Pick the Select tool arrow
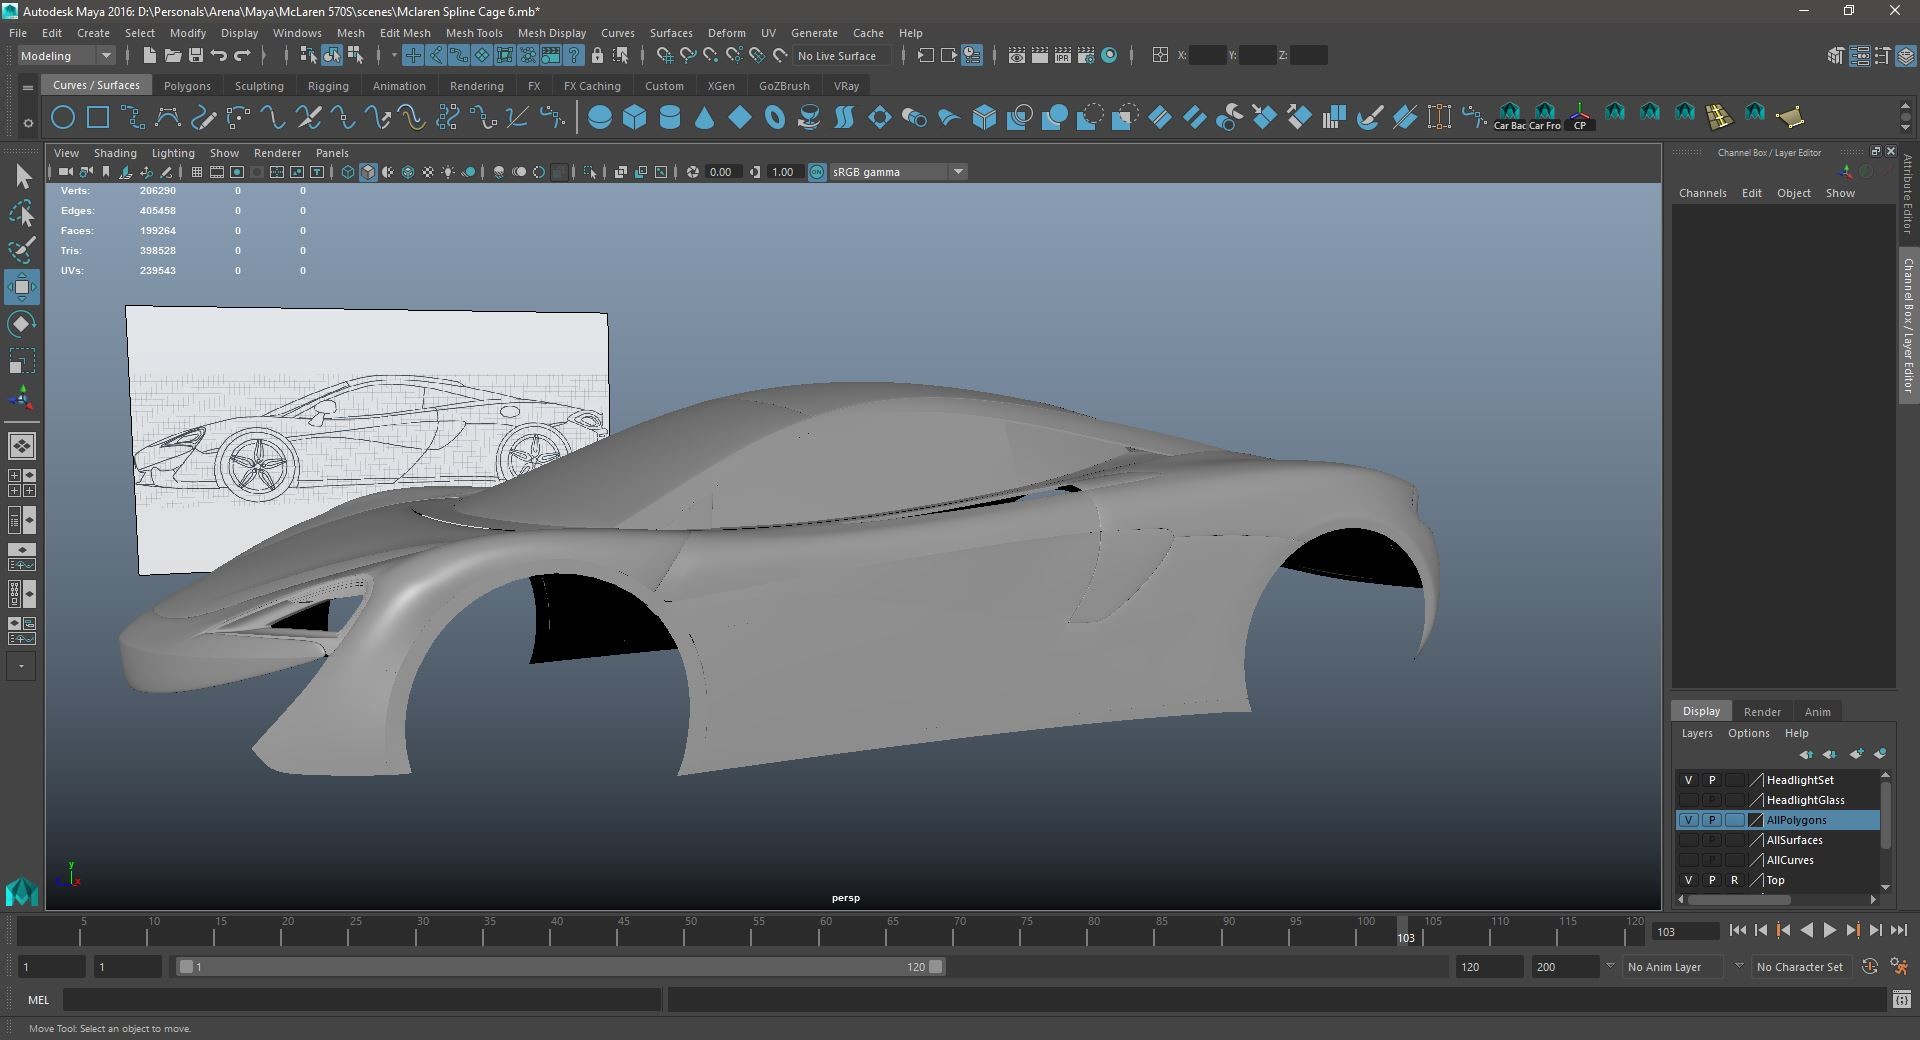The image size is (1920, 1040). [21, 177]
